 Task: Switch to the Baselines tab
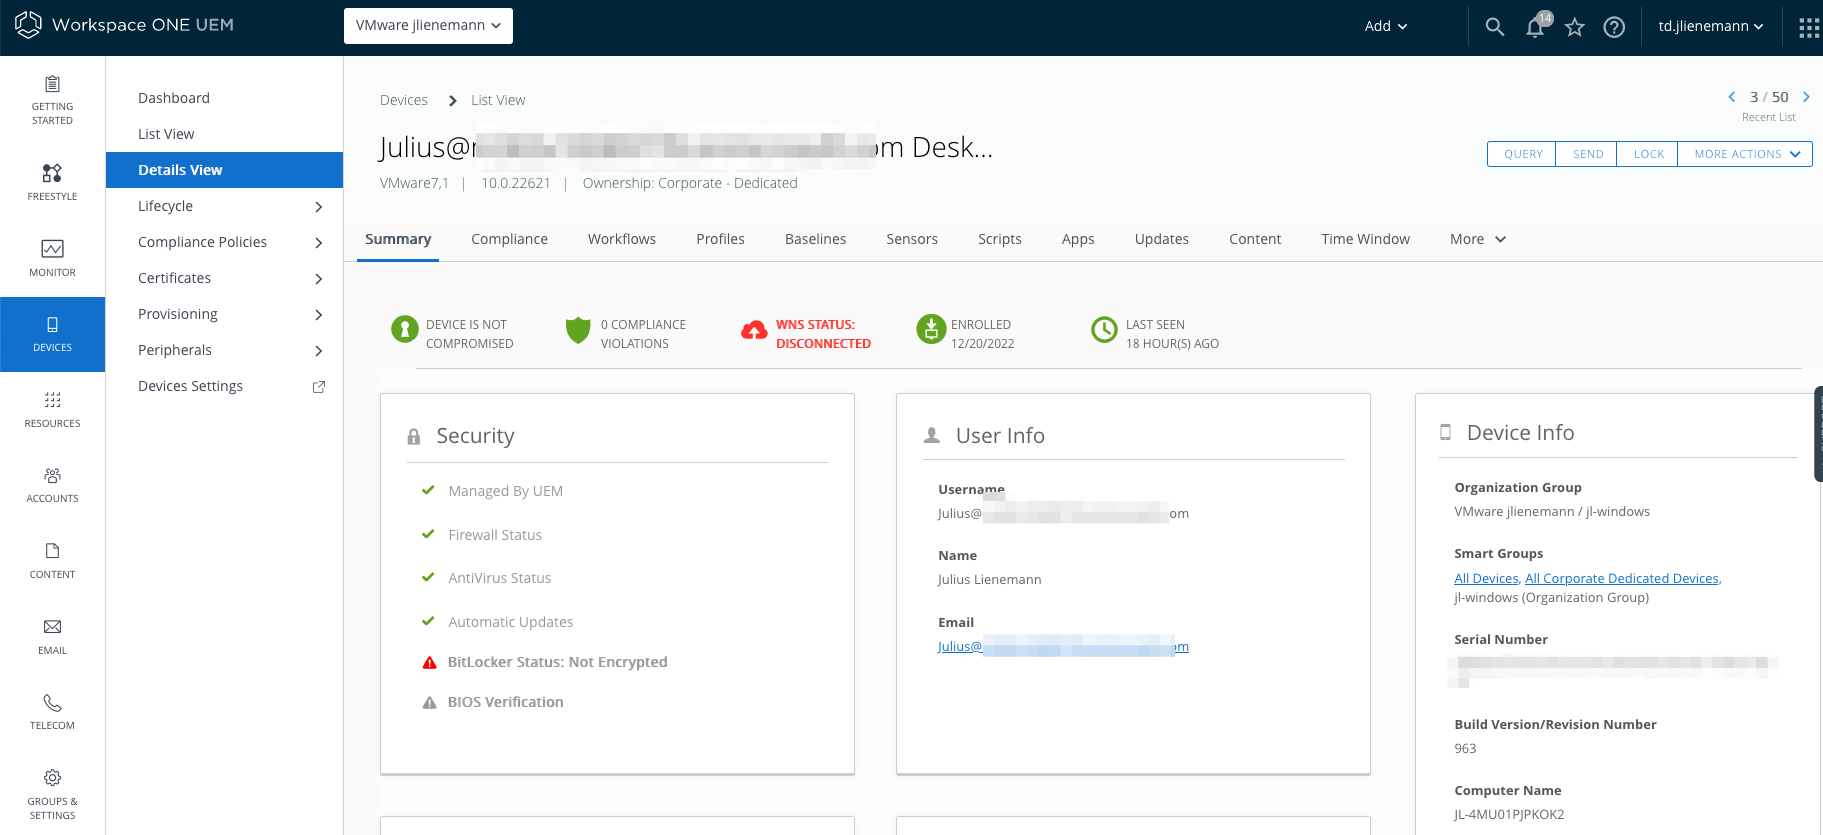pyautogui.click(x=815, y=239)
